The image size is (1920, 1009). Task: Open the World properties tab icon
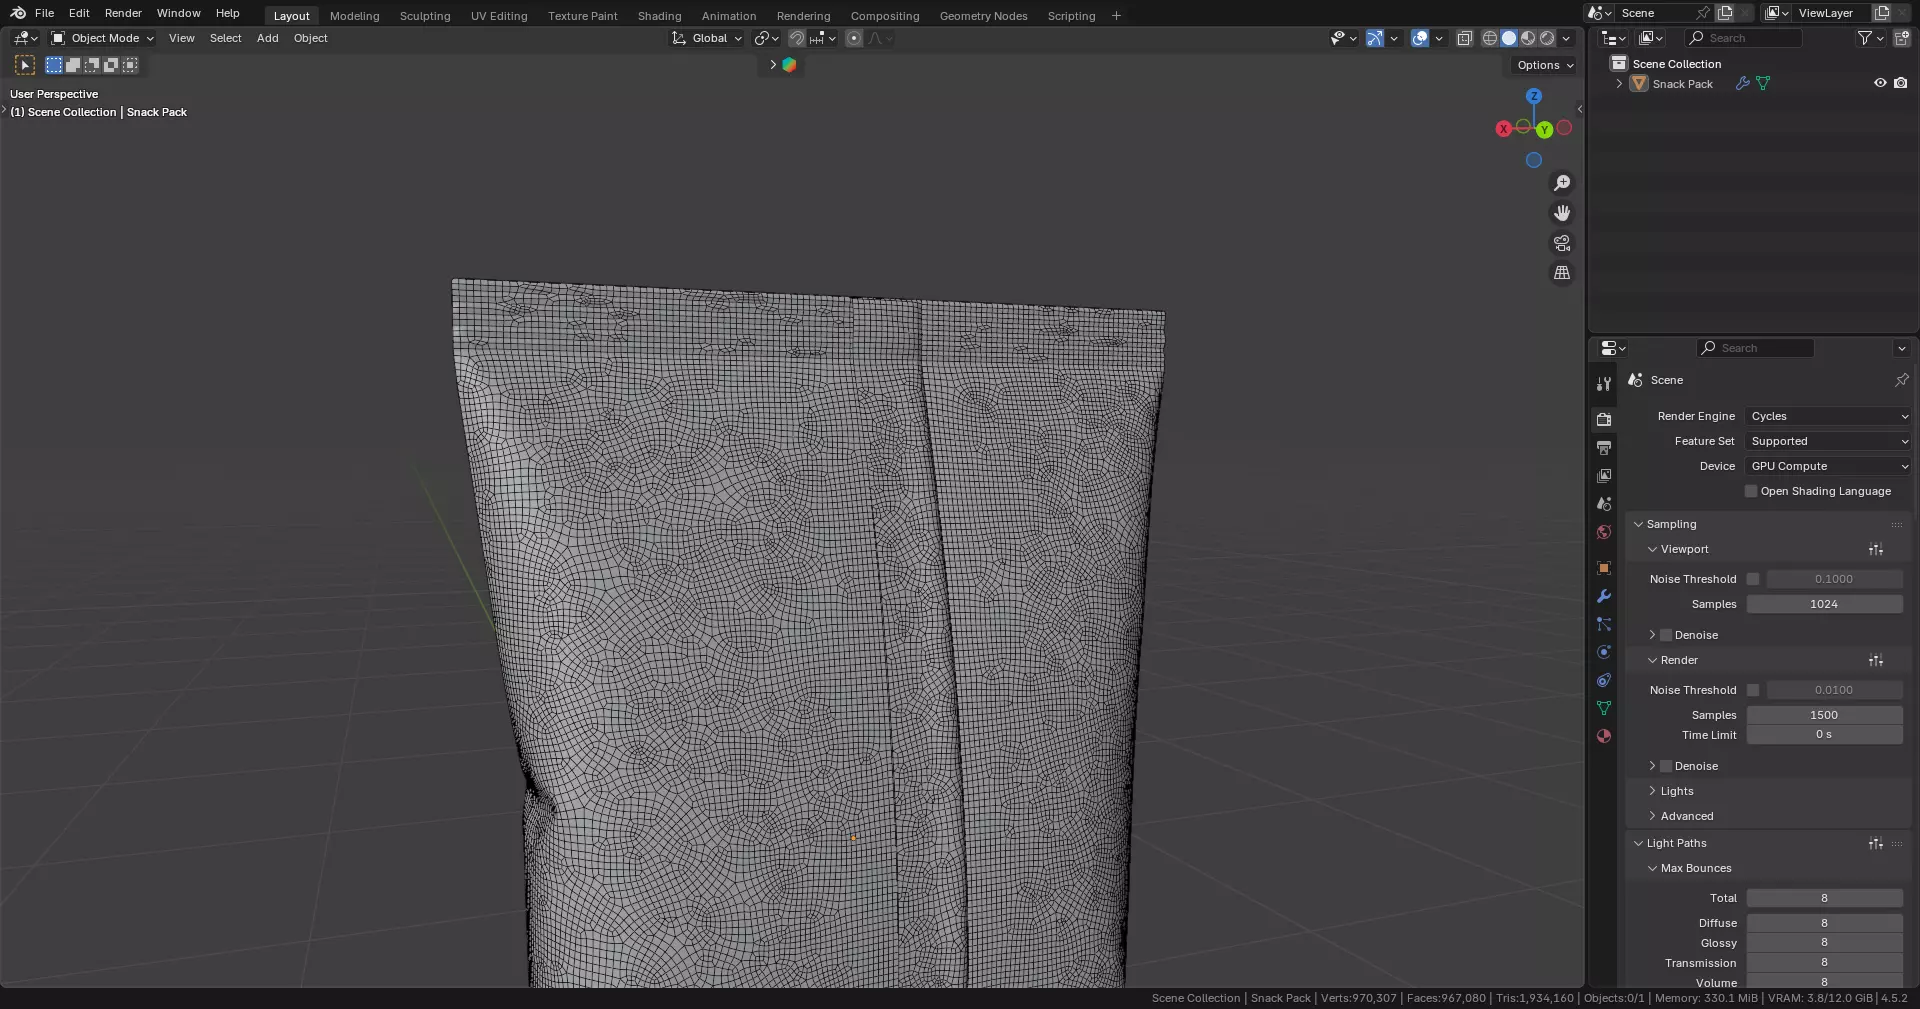pyautogui.click(x=1604, y=532)
